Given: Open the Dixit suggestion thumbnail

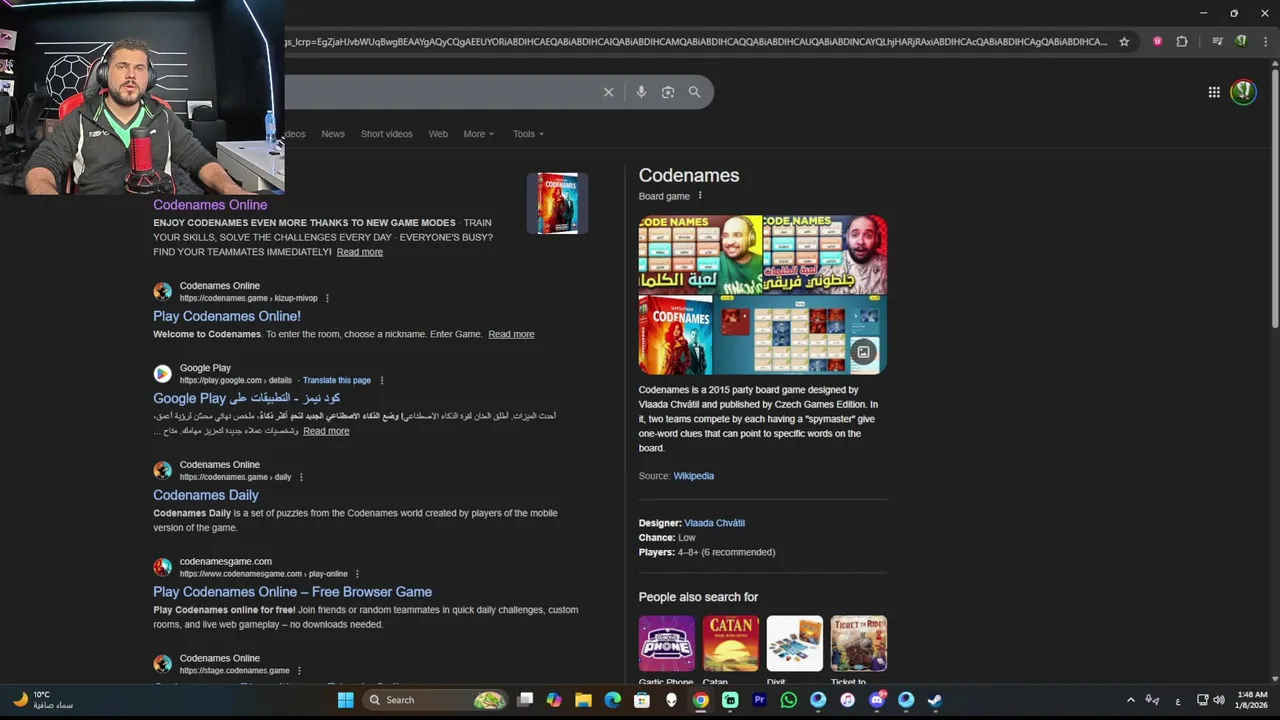Looking at the screenshot, I should (795, 643).
